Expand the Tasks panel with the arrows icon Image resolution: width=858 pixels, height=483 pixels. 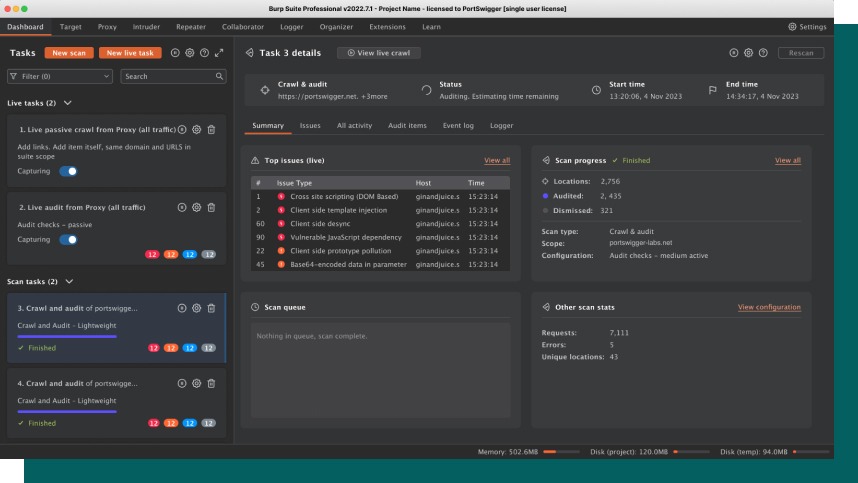(218, 53)
